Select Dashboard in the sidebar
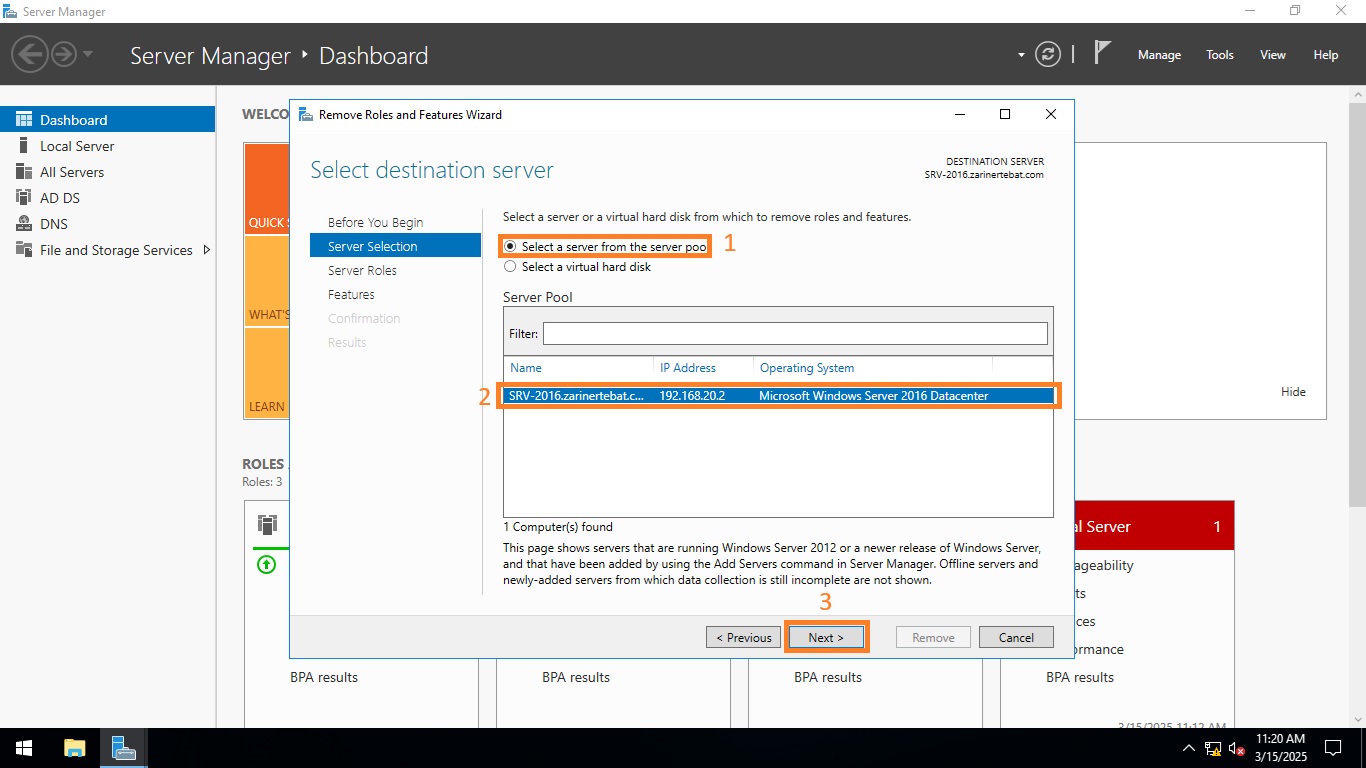The width and height of the screenshot is (1366, 768). 107,120
